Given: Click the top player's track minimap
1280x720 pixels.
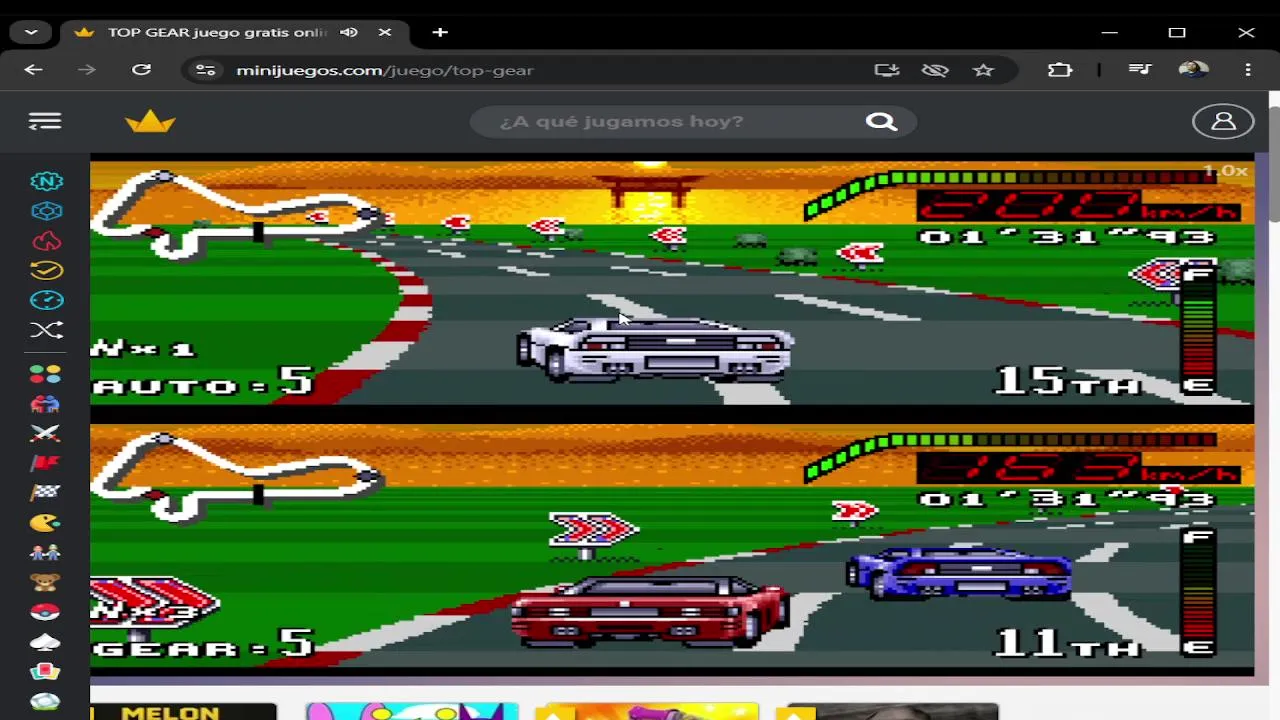Looking at the screenshot, I should (238, 214).
